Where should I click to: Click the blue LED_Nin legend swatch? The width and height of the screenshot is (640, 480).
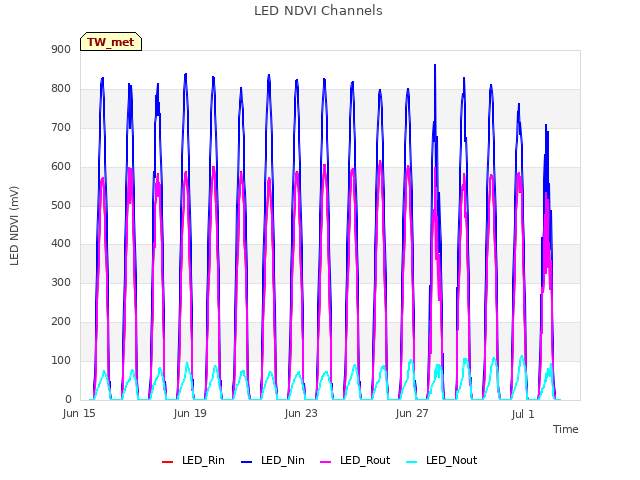(247, 462)
